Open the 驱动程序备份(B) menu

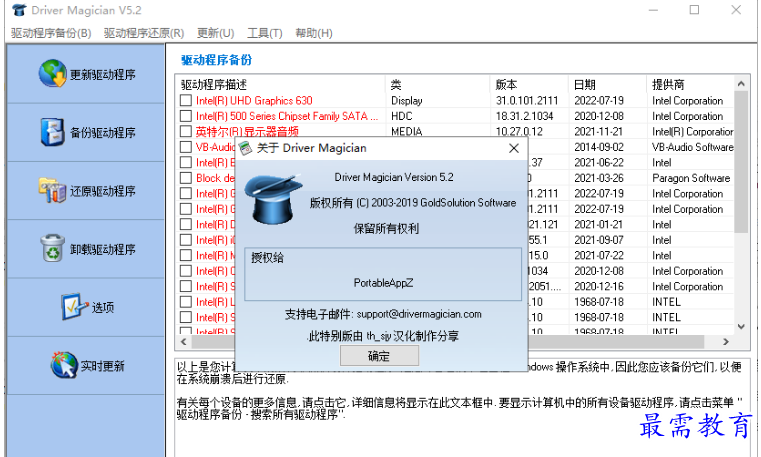[x=51, y=33]
